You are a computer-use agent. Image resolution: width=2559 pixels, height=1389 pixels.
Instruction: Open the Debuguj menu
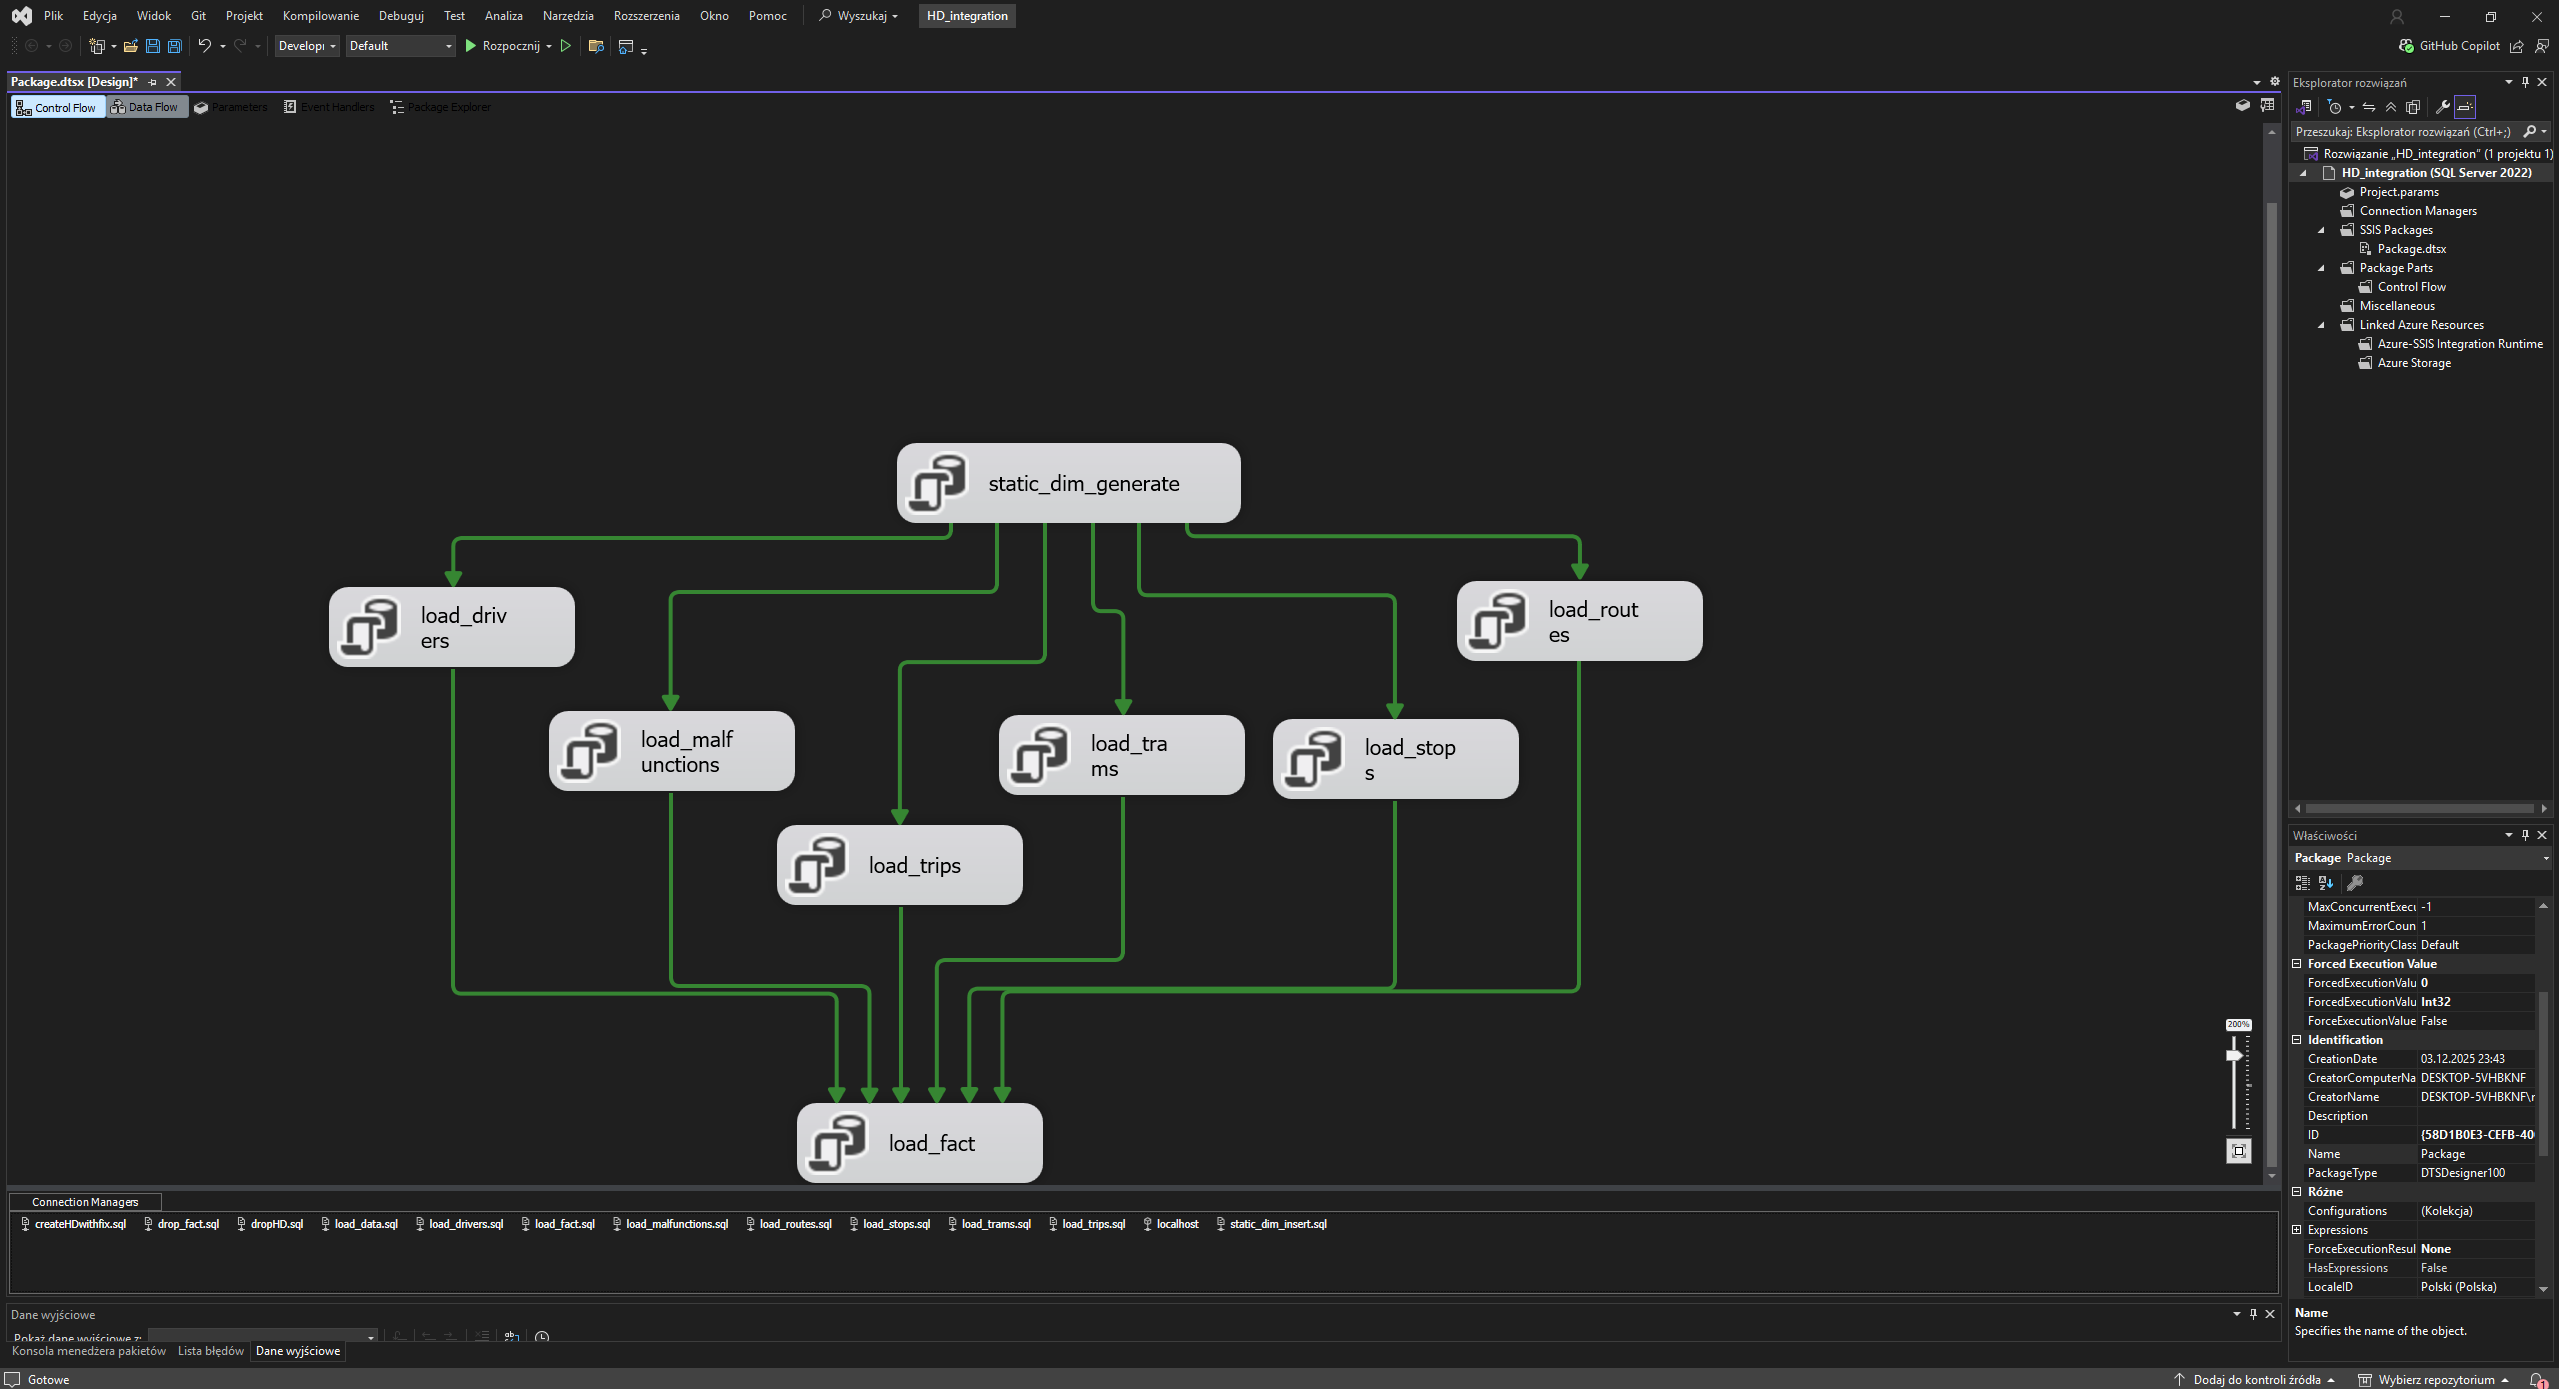(x=400, y=15)
